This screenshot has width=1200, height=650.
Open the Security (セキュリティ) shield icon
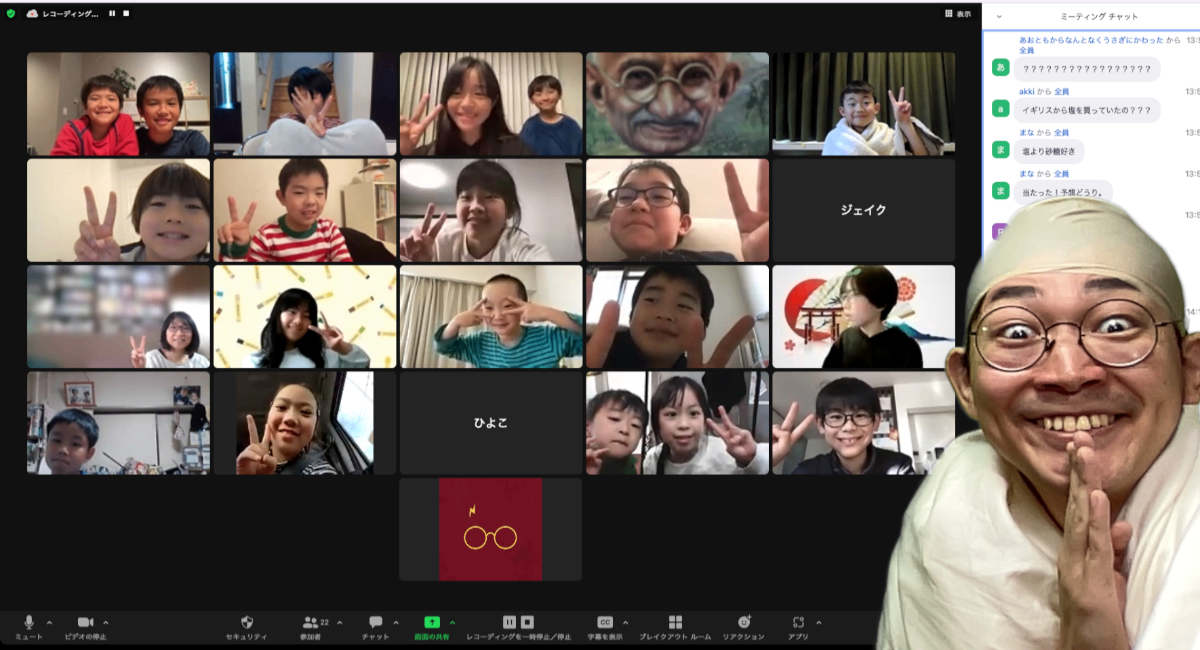[x=247, y=622]
